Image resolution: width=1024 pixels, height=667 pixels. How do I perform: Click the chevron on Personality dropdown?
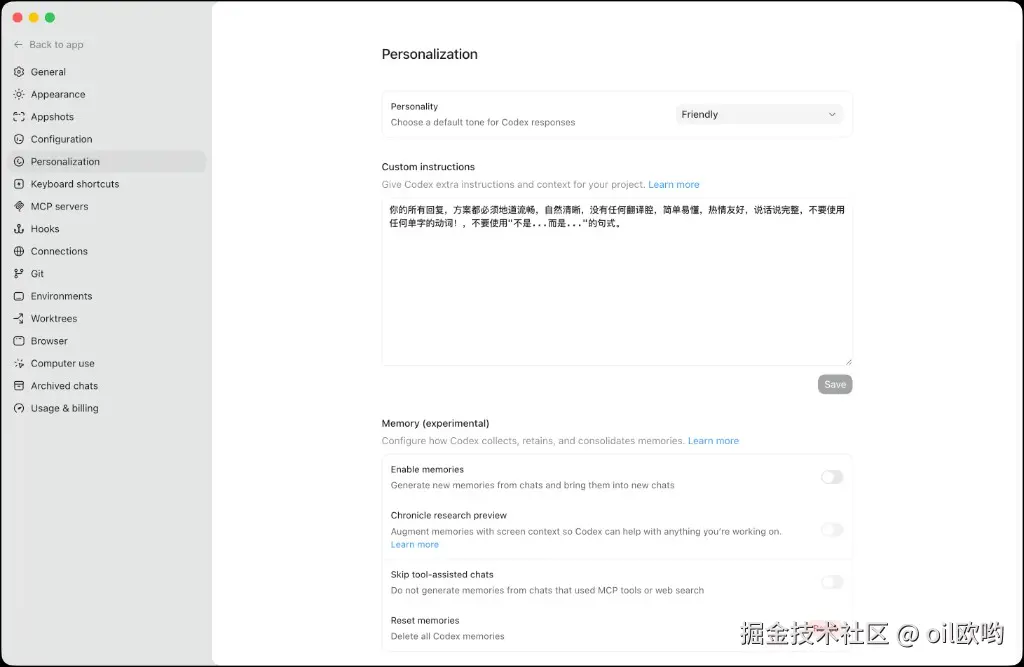(832, 114)
